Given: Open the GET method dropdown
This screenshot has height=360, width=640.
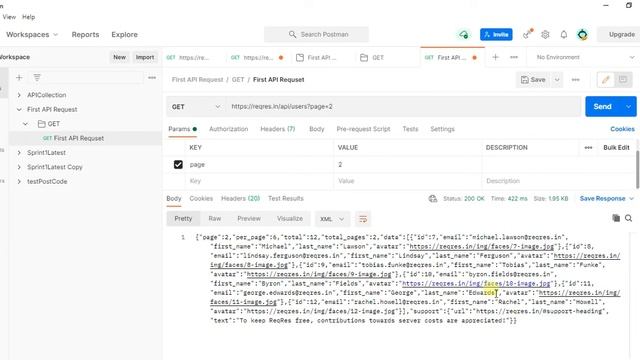Looking at the screenshot, I should coord(196,107).
